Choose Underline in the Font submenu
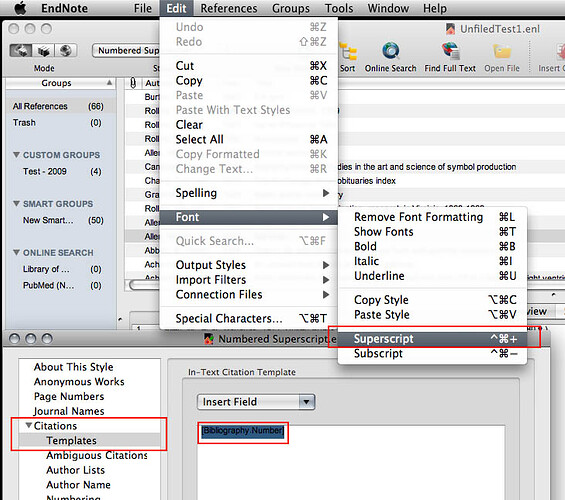 point(432,276)
